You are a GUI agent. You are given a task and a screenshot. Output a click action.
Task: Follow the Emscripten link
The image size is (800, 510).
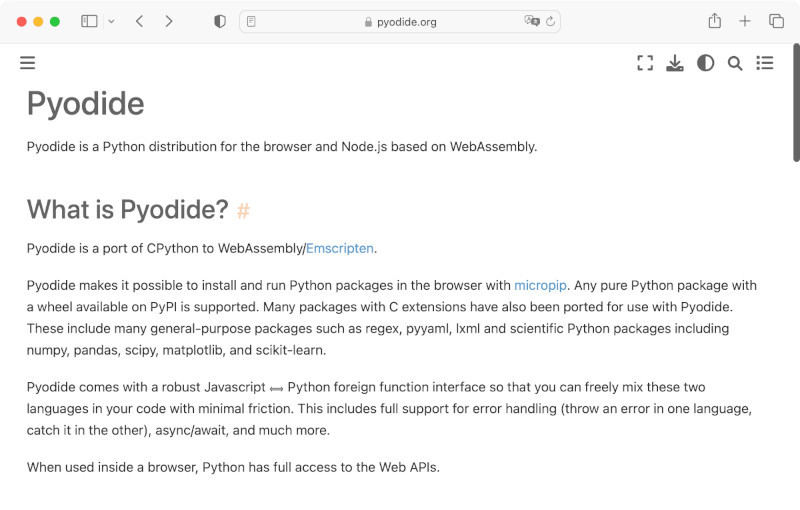coord(340,248)
